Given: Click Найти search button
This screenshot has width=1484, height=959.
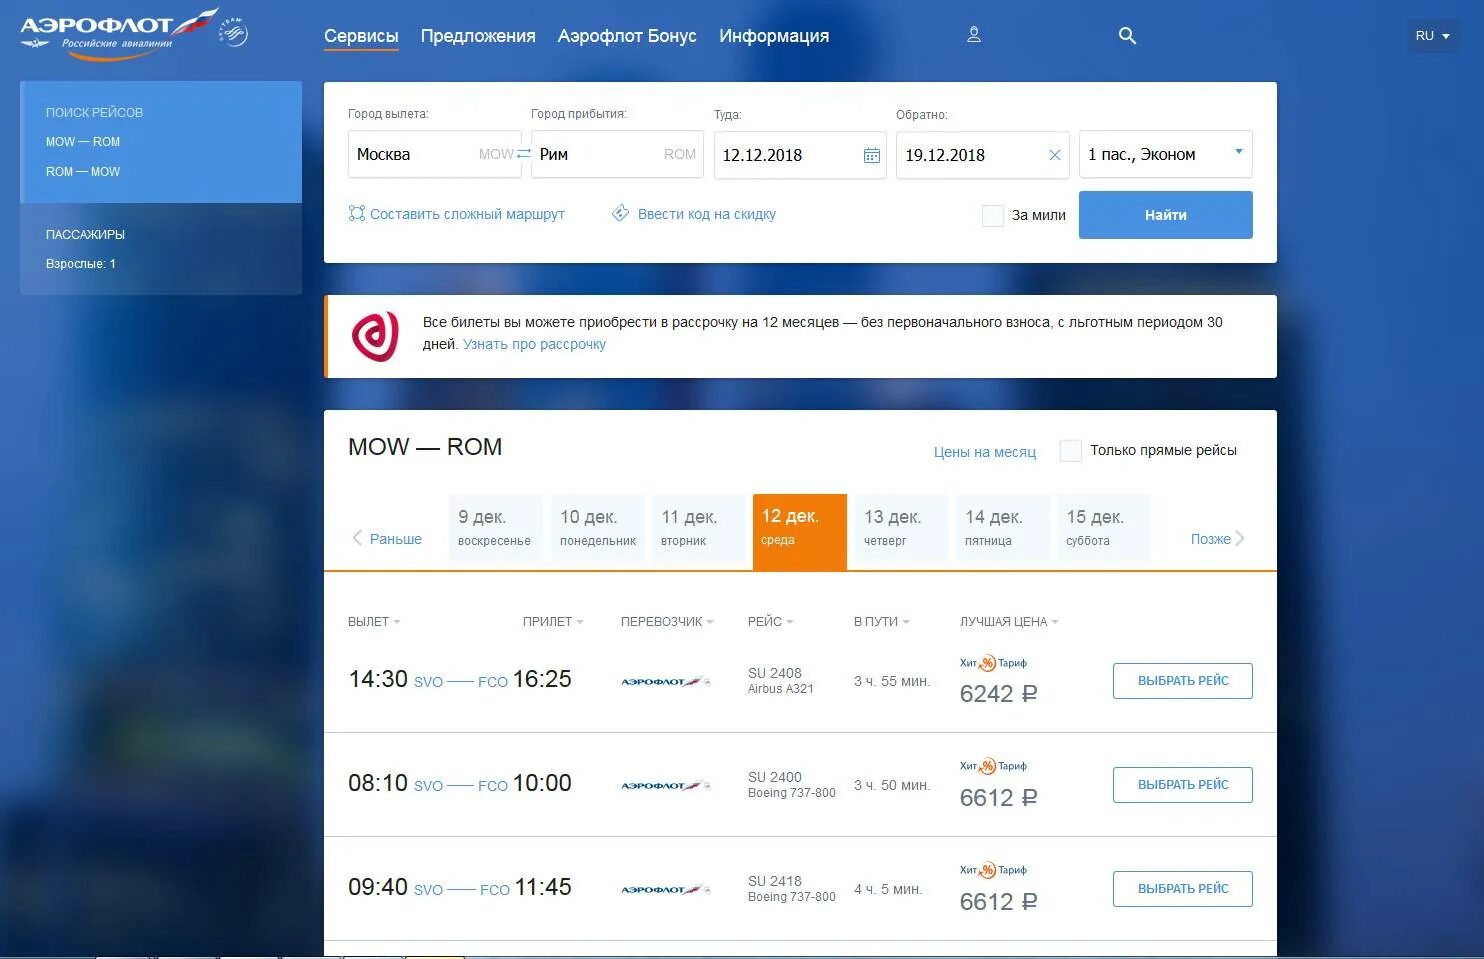Looking at the screenshot, I should point(1166,215).
